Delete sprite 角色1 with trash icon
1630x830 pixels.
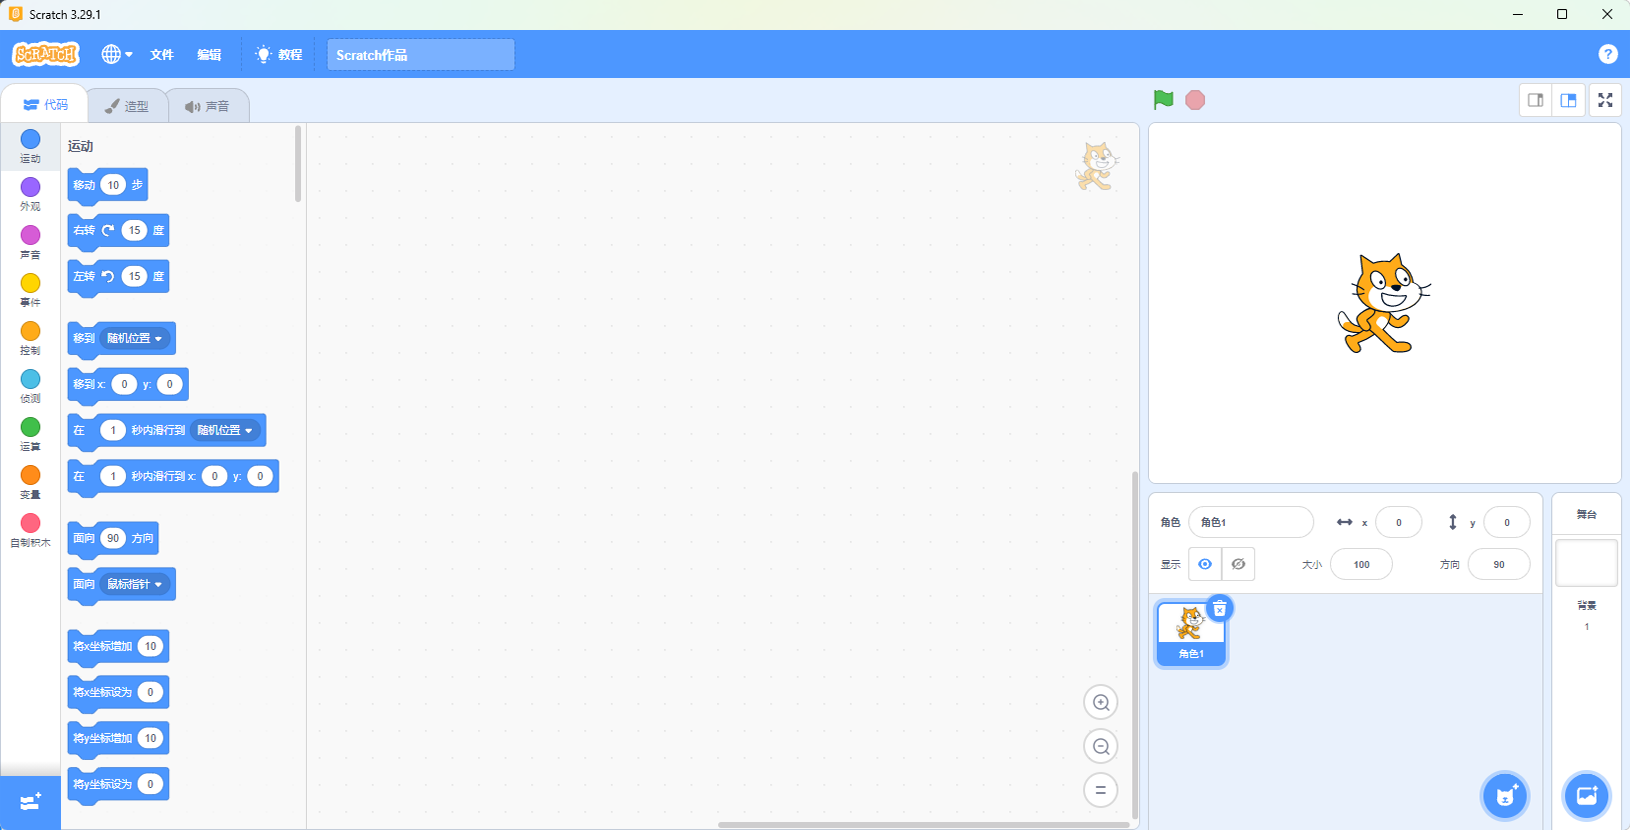(x=1219, y=609)
